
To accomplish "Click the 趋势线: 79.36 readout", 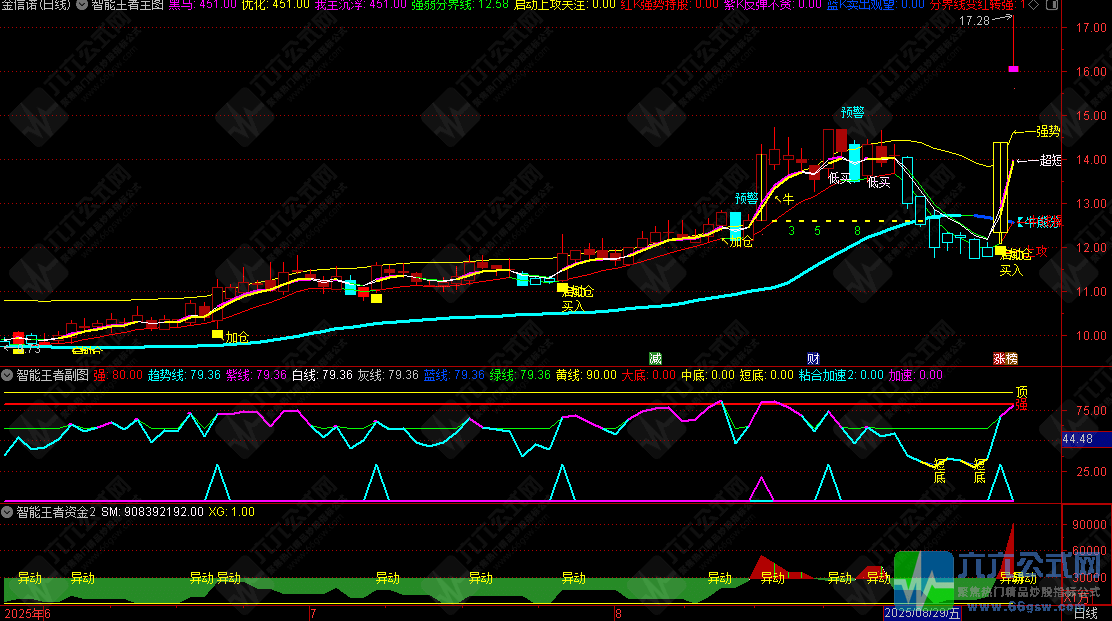I will coord(184,375).
